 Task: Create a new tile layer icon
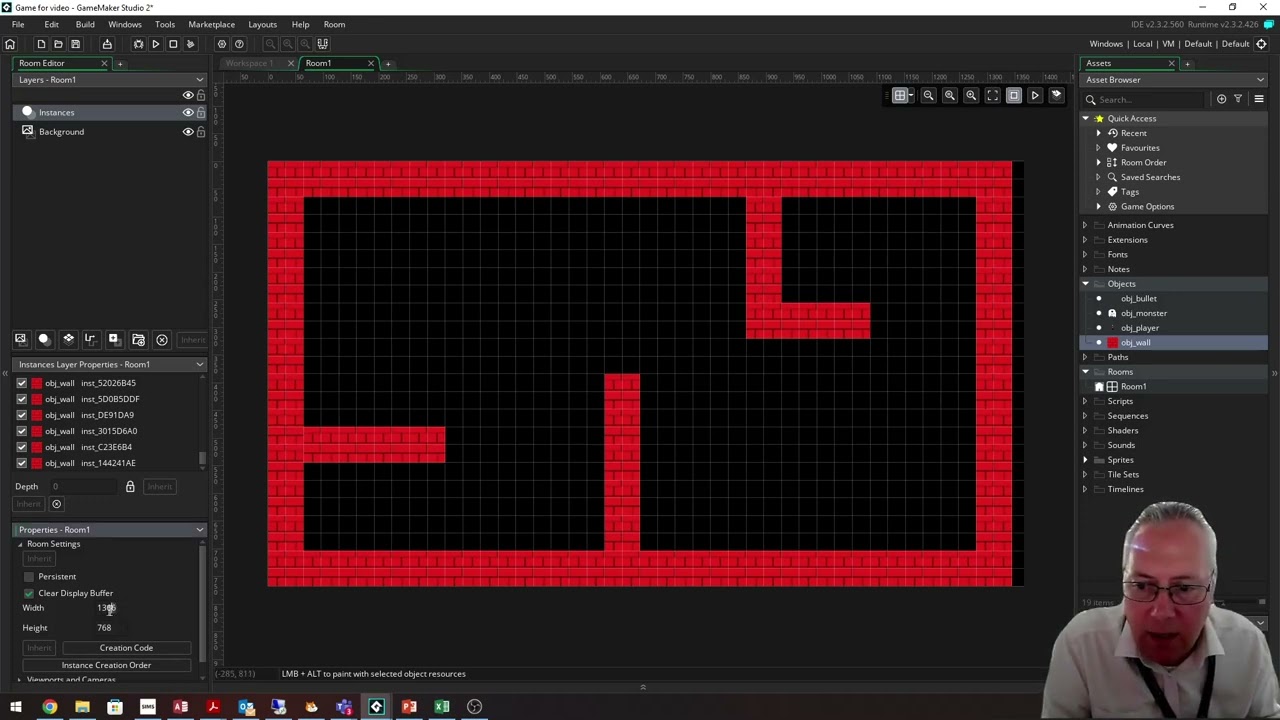coord(68,340)
